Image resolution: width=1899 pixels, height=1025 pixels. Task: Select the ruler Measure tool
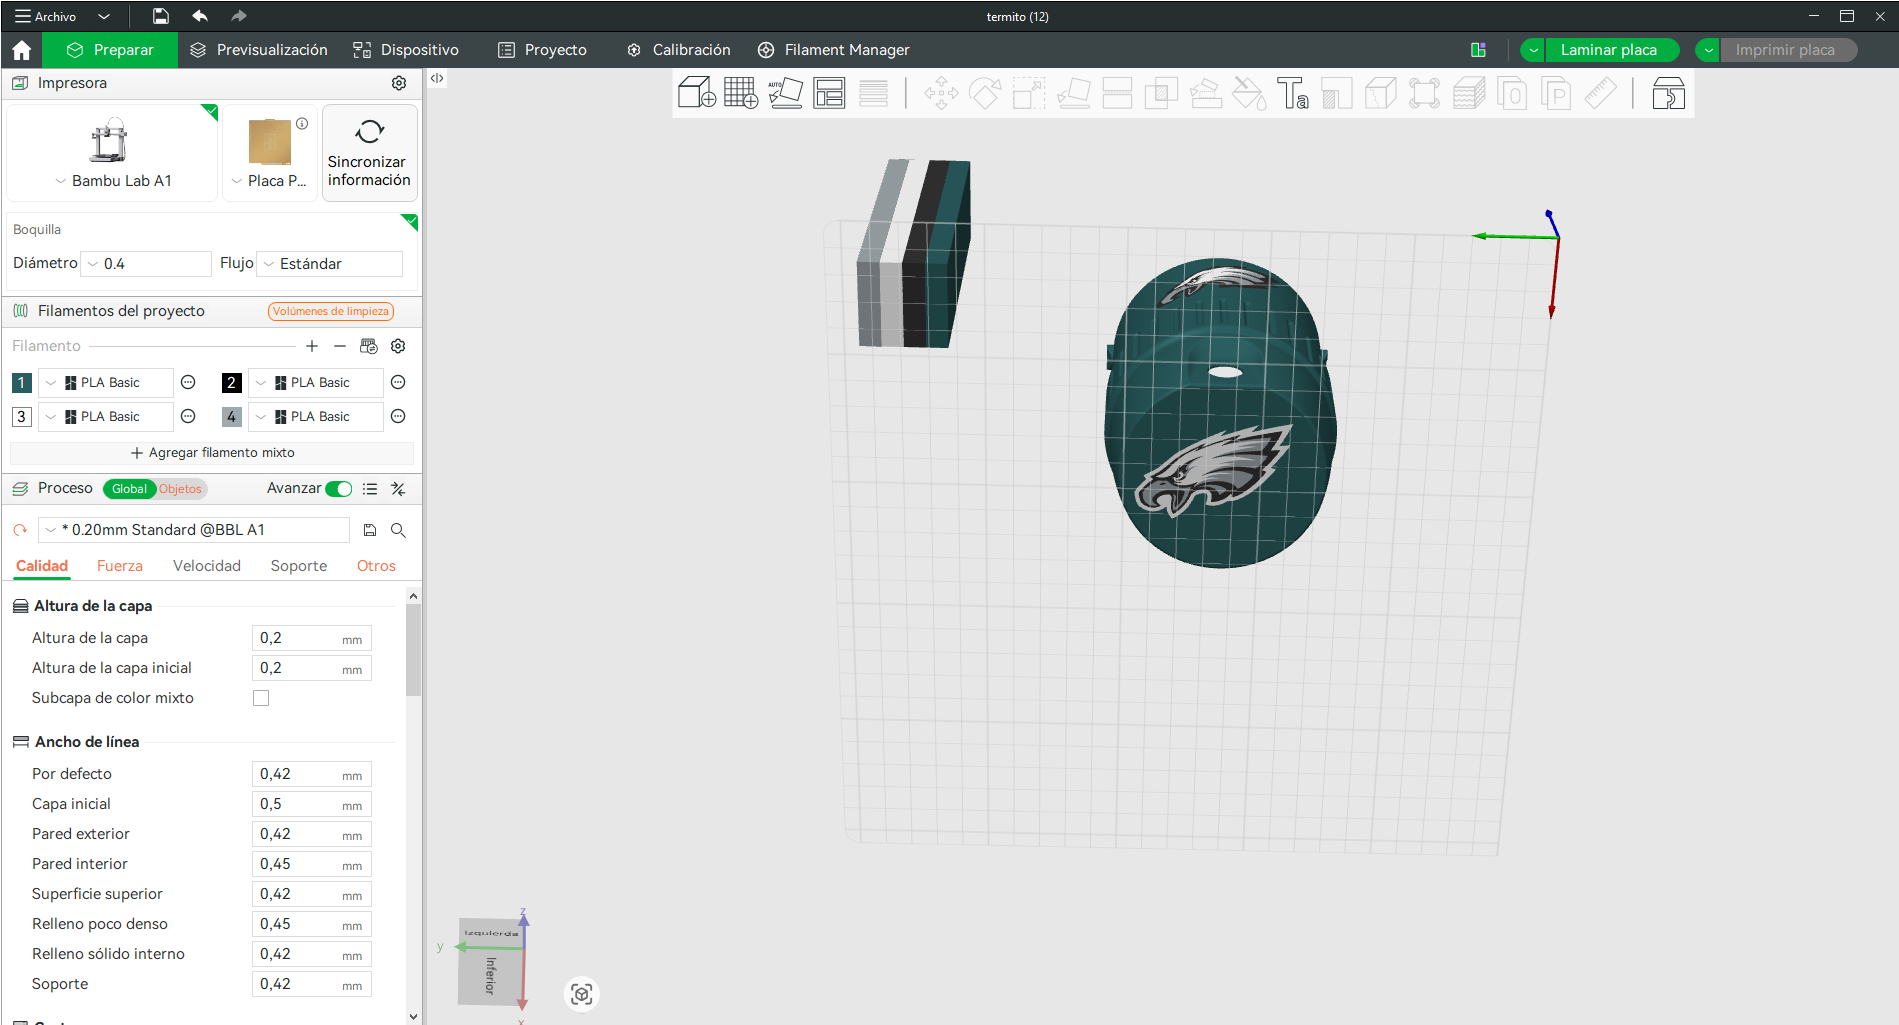point(1601,94)
